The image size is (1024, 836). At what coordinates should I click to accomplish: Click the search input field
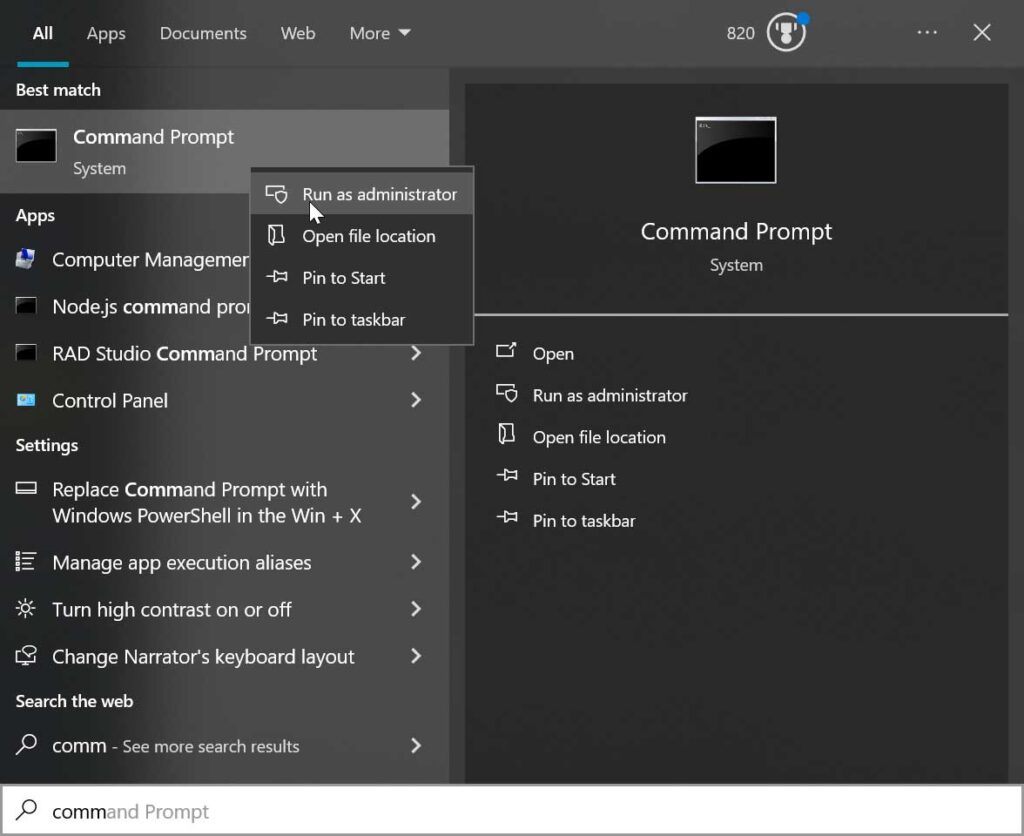pyautogui.click(x=200, y=810)
